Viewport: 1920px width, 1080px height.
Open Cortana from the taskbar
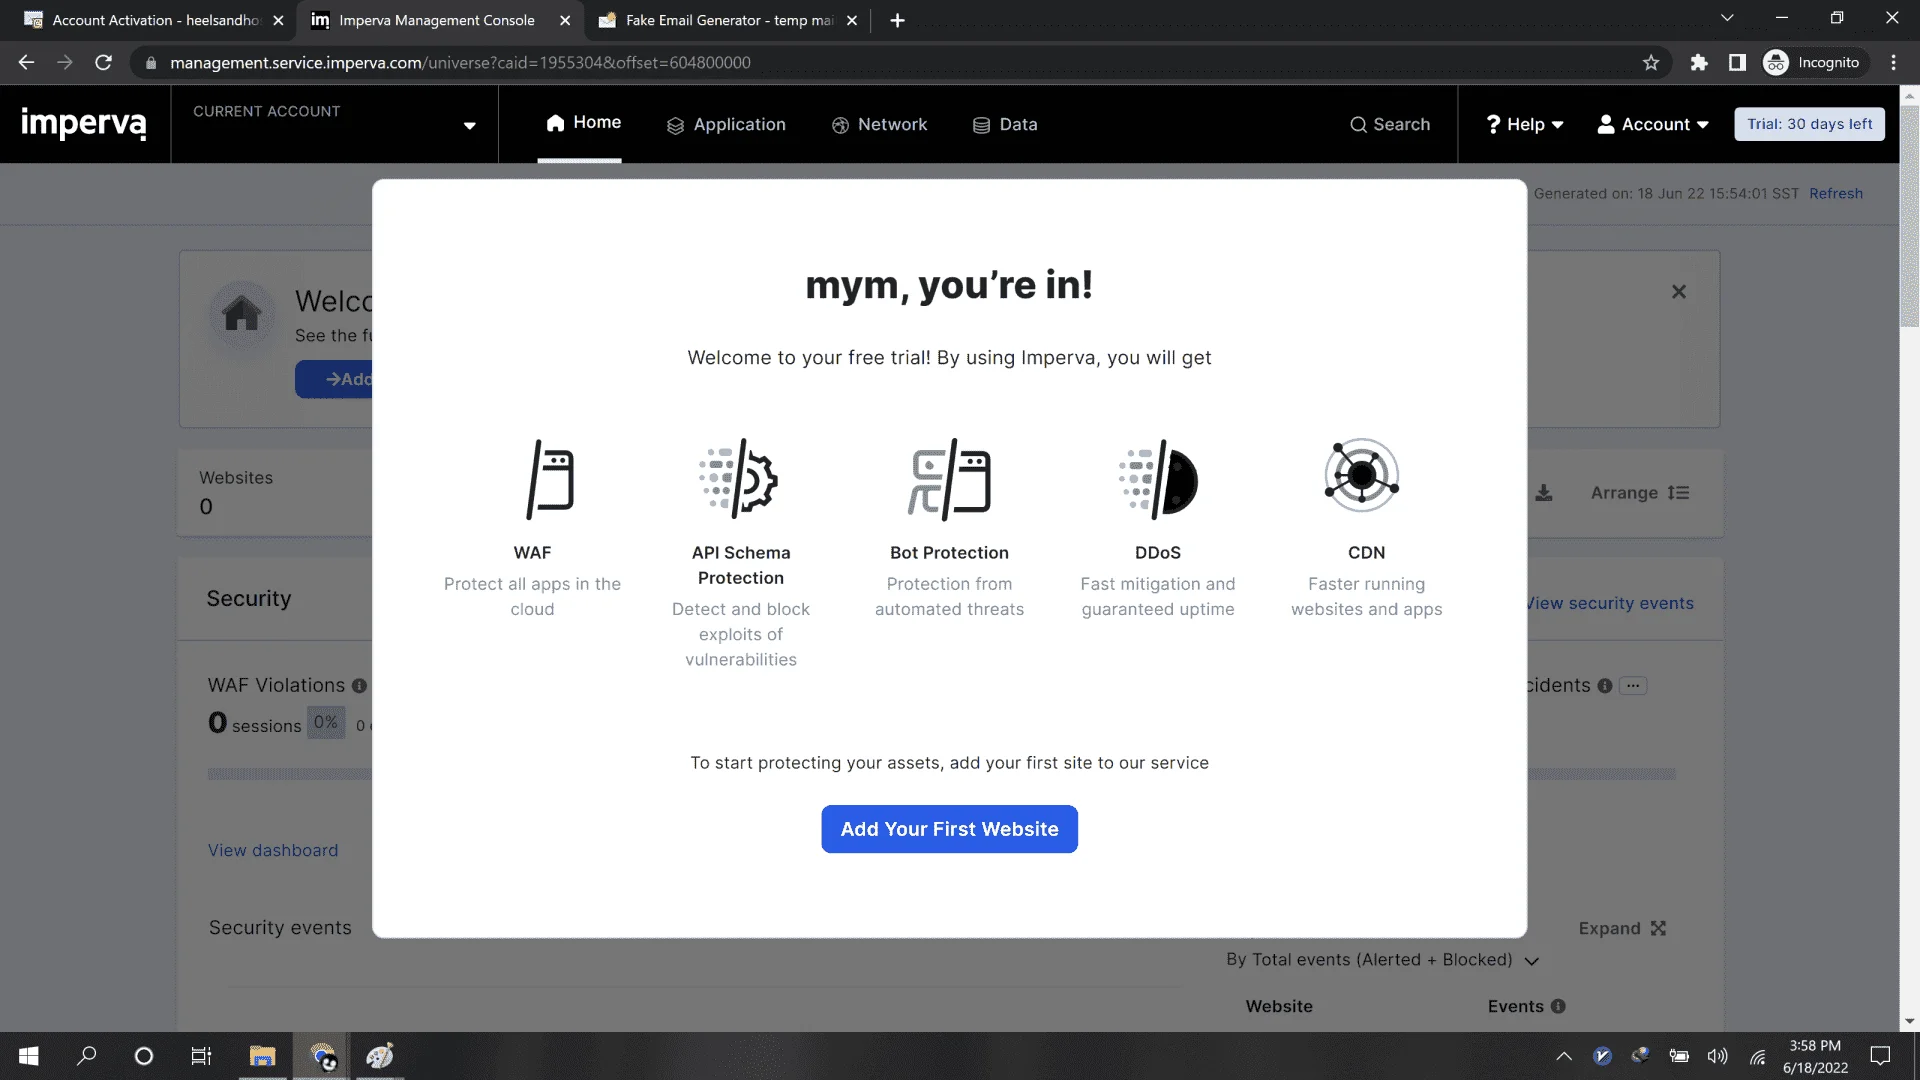(x=144, y=1056)
